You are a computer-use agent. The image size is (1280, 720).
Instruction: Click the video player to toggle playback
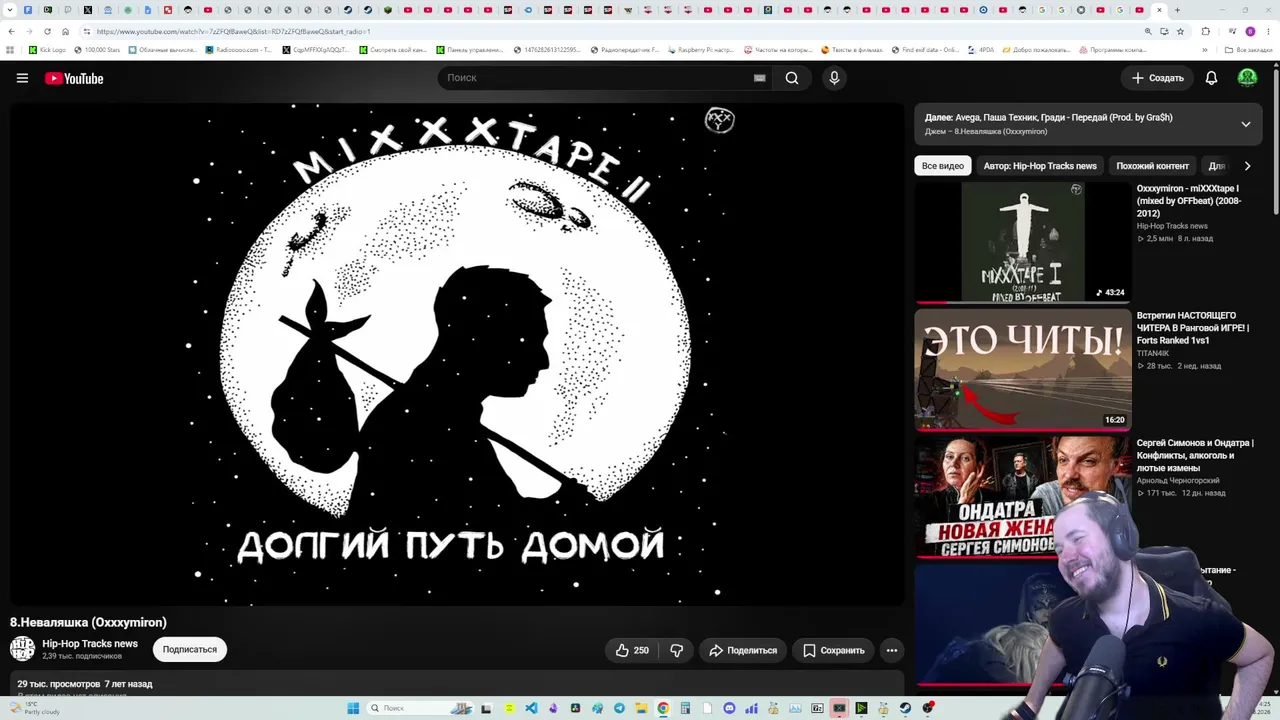tap(457, 354)
